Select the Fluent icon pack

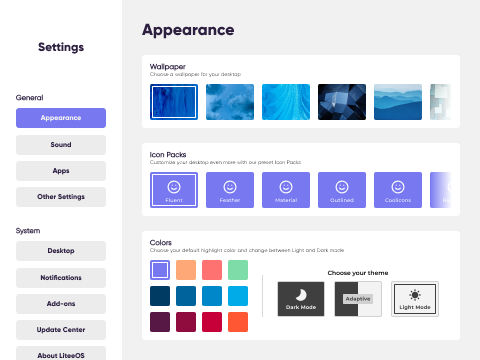coord(174,190)
